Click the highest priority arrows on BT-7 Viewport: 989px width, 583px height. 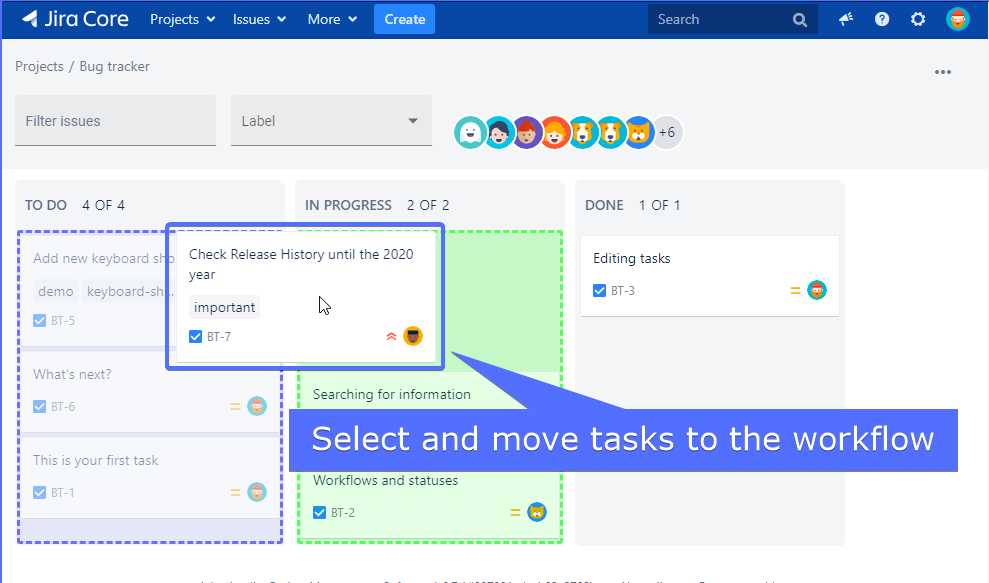[x=391, y=336]
